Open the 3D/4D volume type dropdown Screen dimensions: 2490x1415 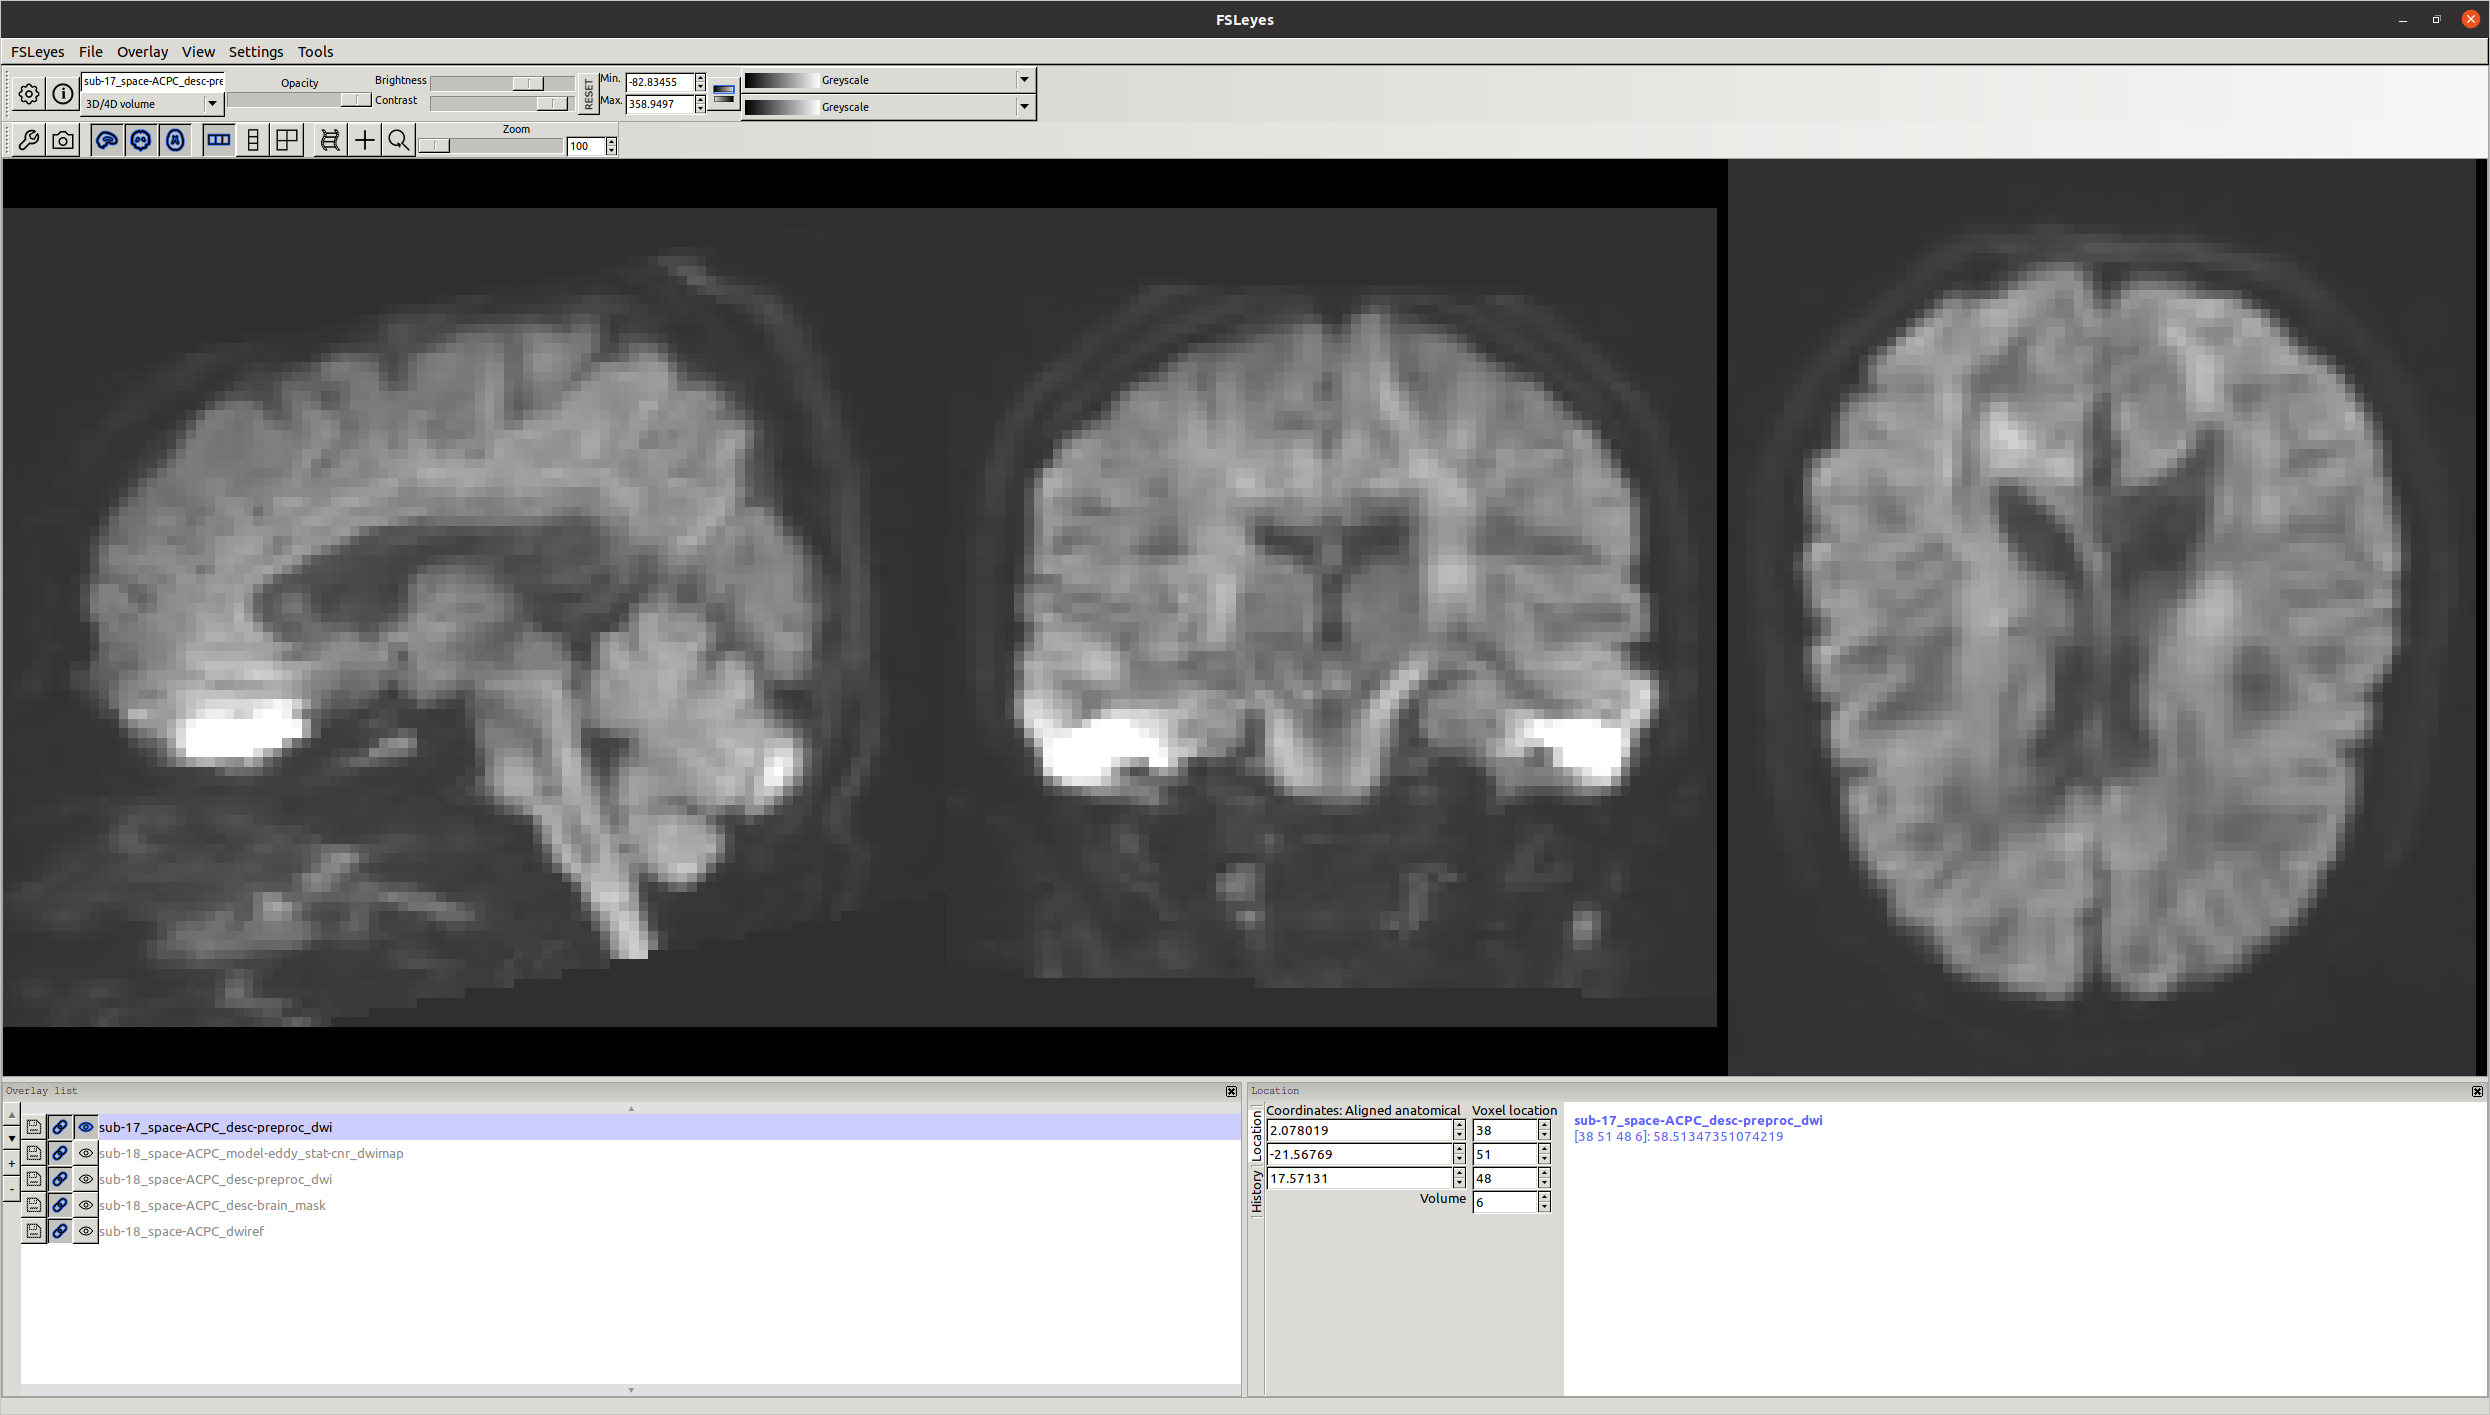coord(212,104)
